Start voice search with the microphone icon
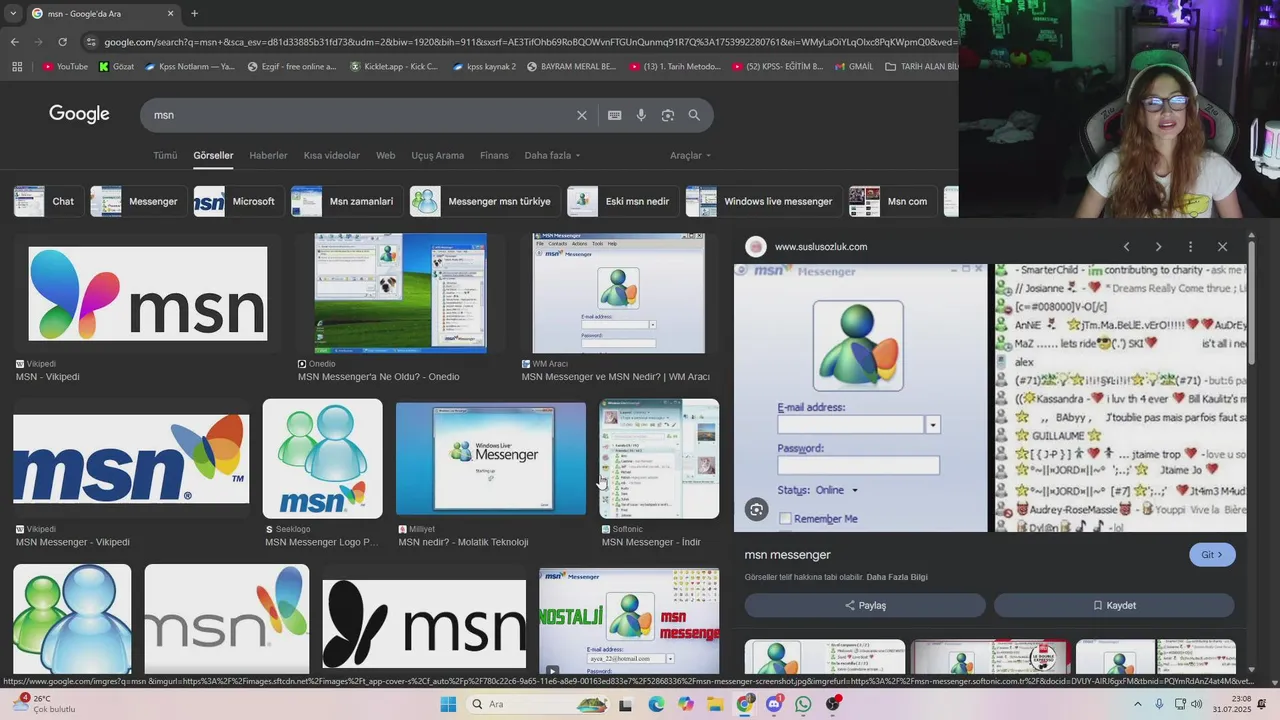The width and height of the screenshot is (1280, 720). [641, 115]
